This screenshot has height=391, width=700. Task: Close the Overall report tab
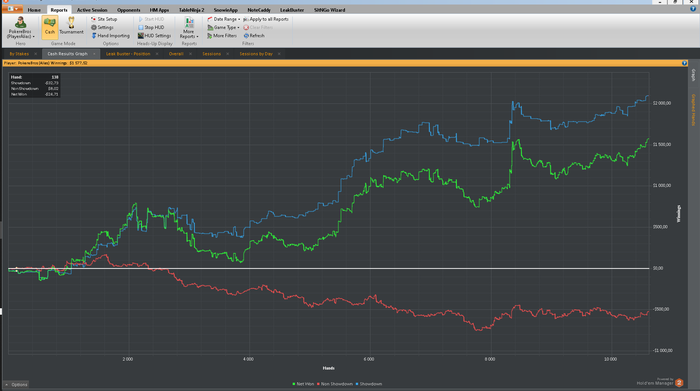click(191, 54)
